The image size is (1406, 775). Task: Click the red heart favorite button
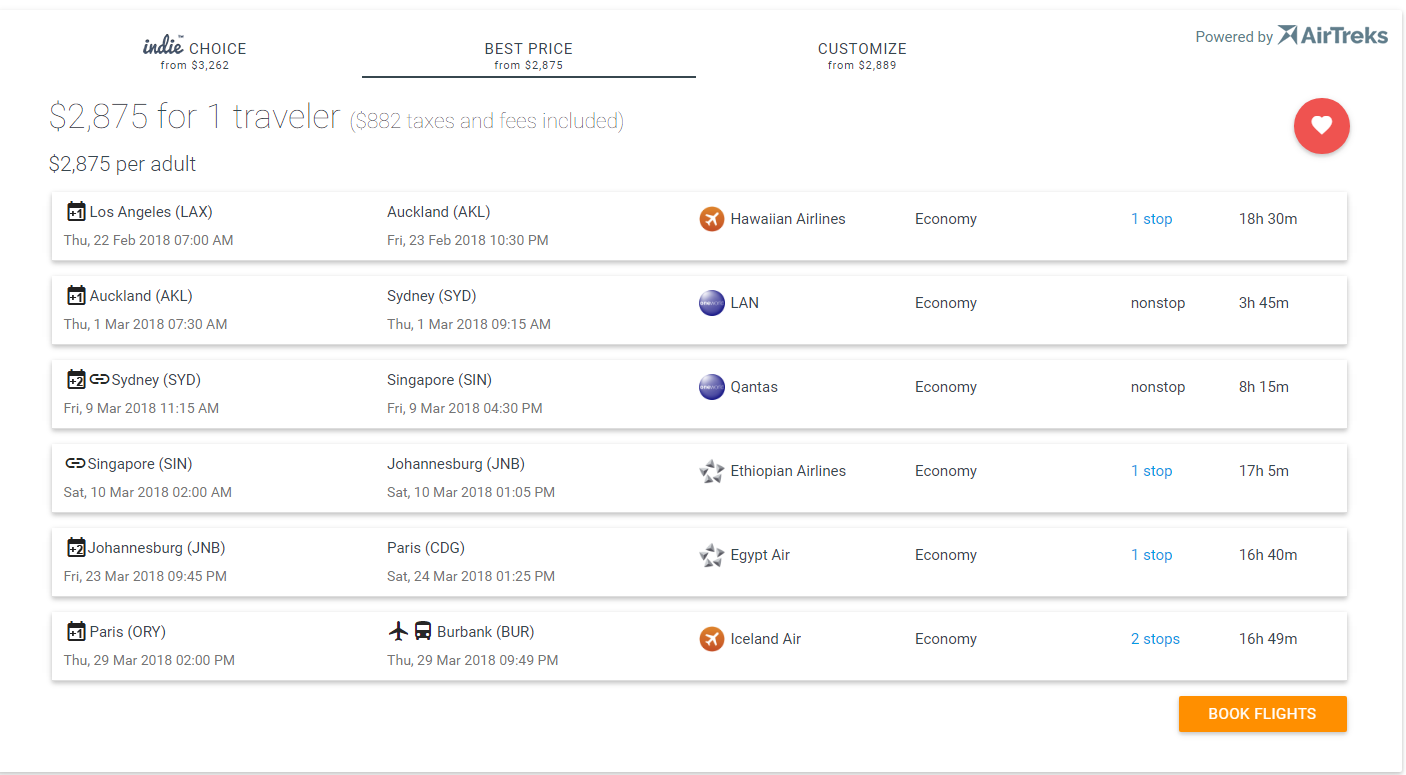1321,126
